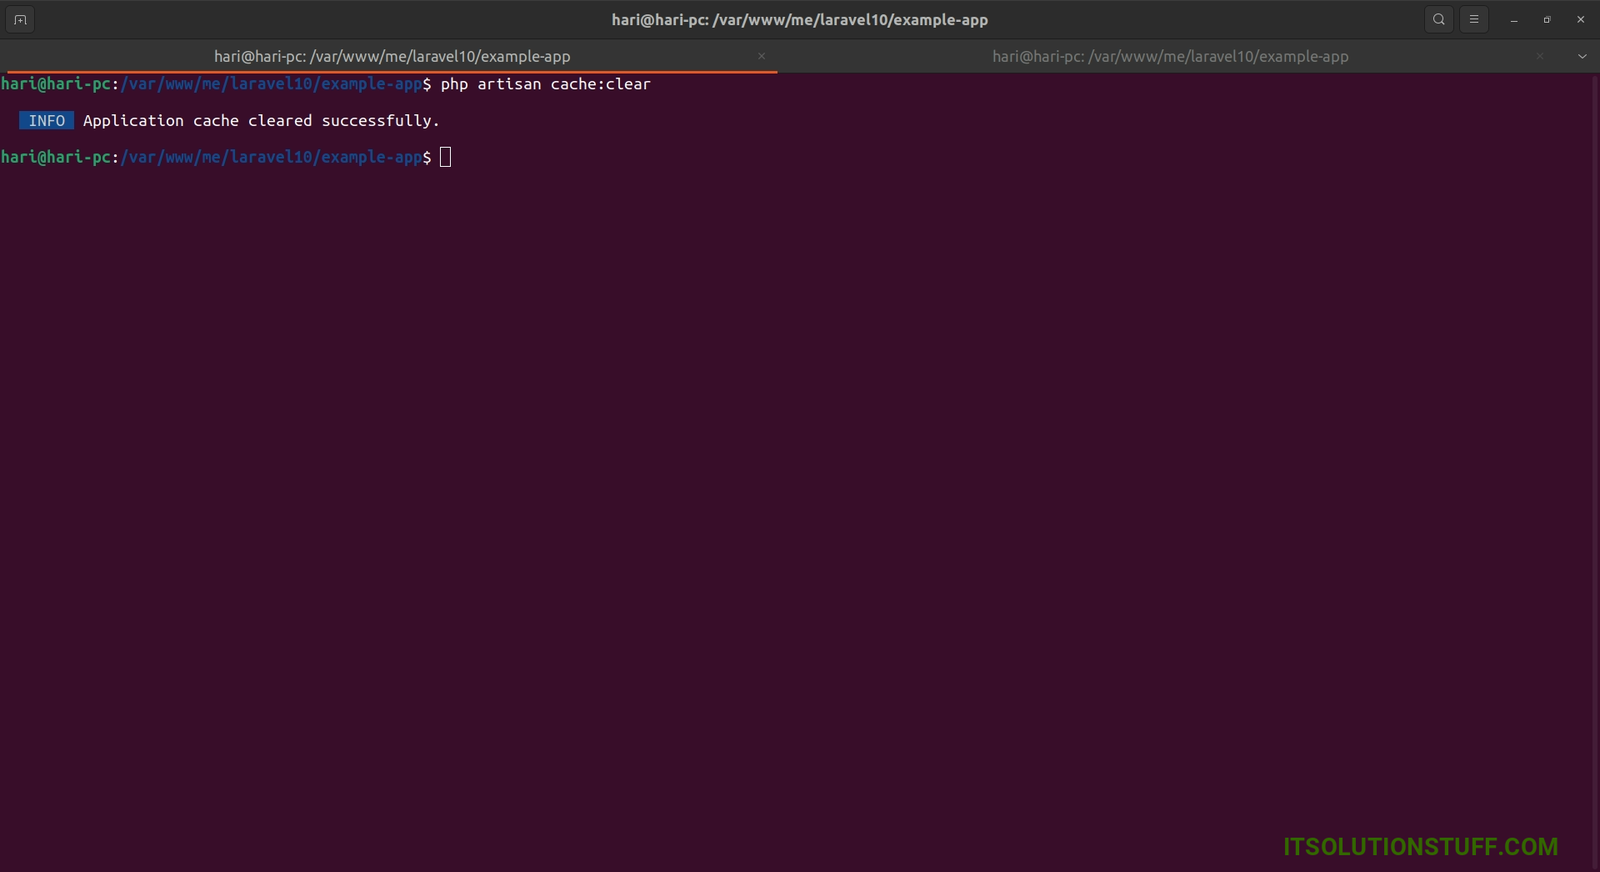The width and height of the screenshot is (1600, 872).
Task: Click the hari@hari-pc username in second prompt
Action: coord(56,157)
